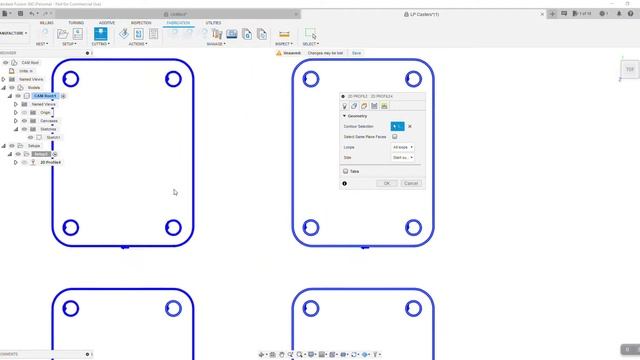Click the TOP face of the view cube

click(x=630, y=69)
